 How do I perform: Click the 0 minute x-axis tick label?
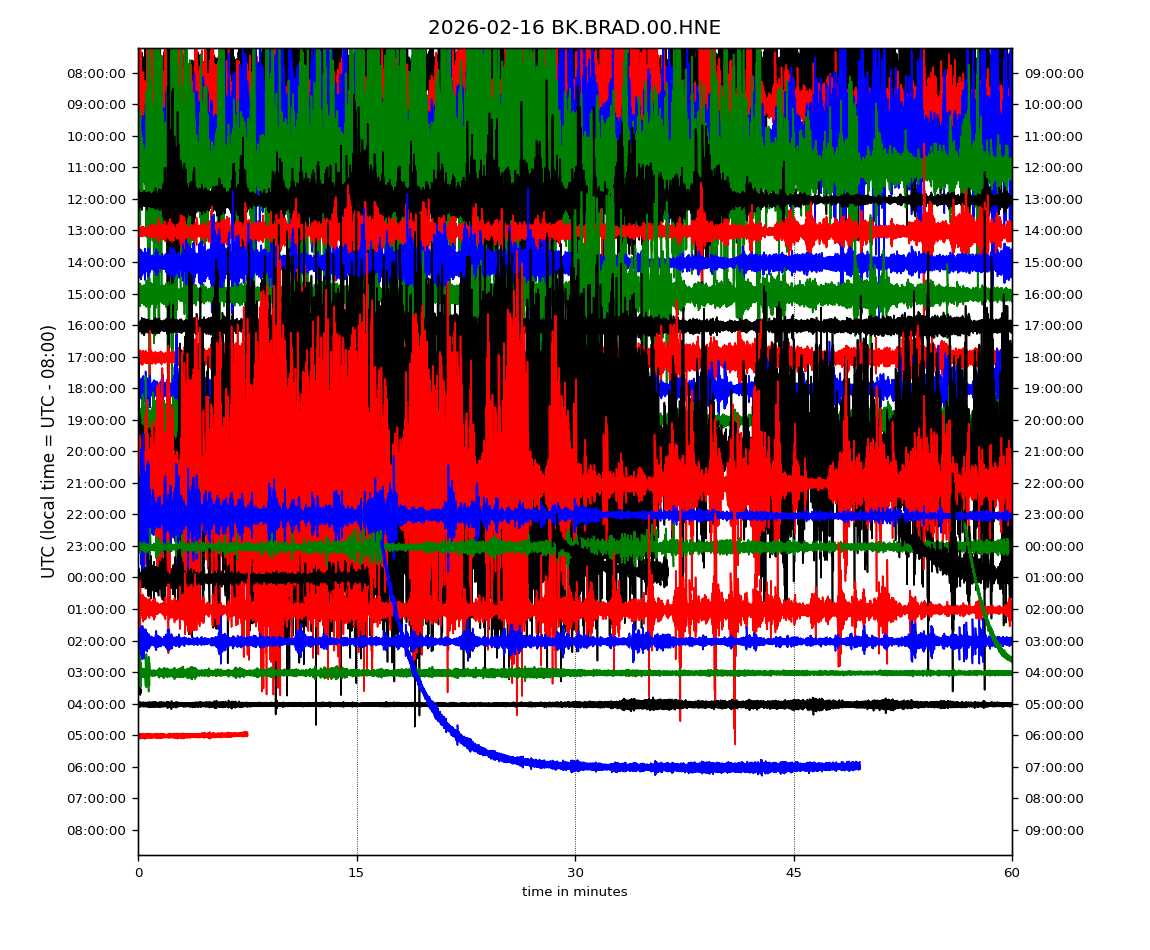coord(138,873)
